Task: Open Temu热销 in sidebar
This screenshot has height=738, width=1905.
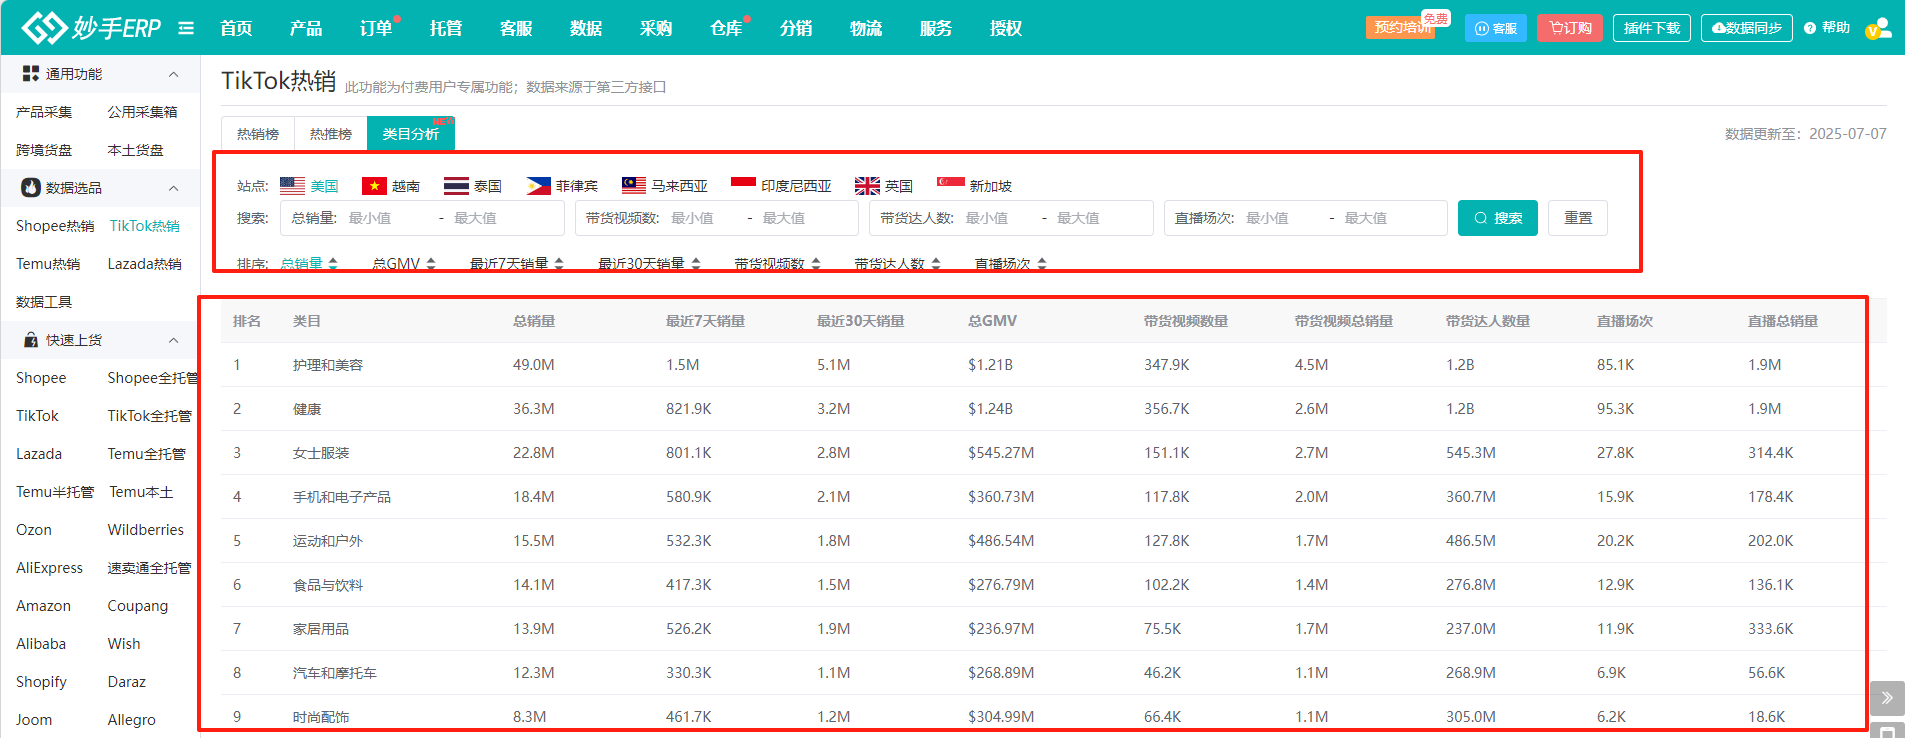Action: 48,264
